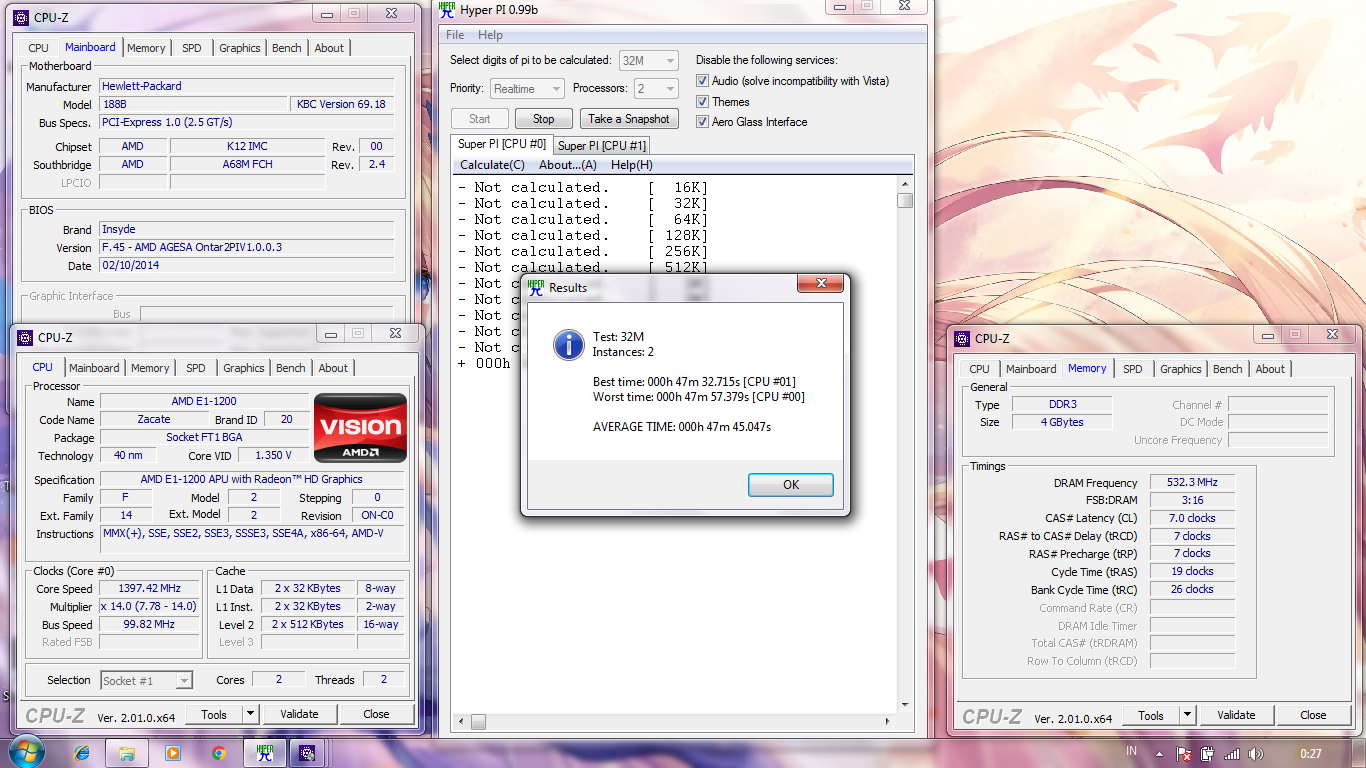
Task: Click the DRAM Frequency 532.3 MHz value
Action: pos(1192,483)
